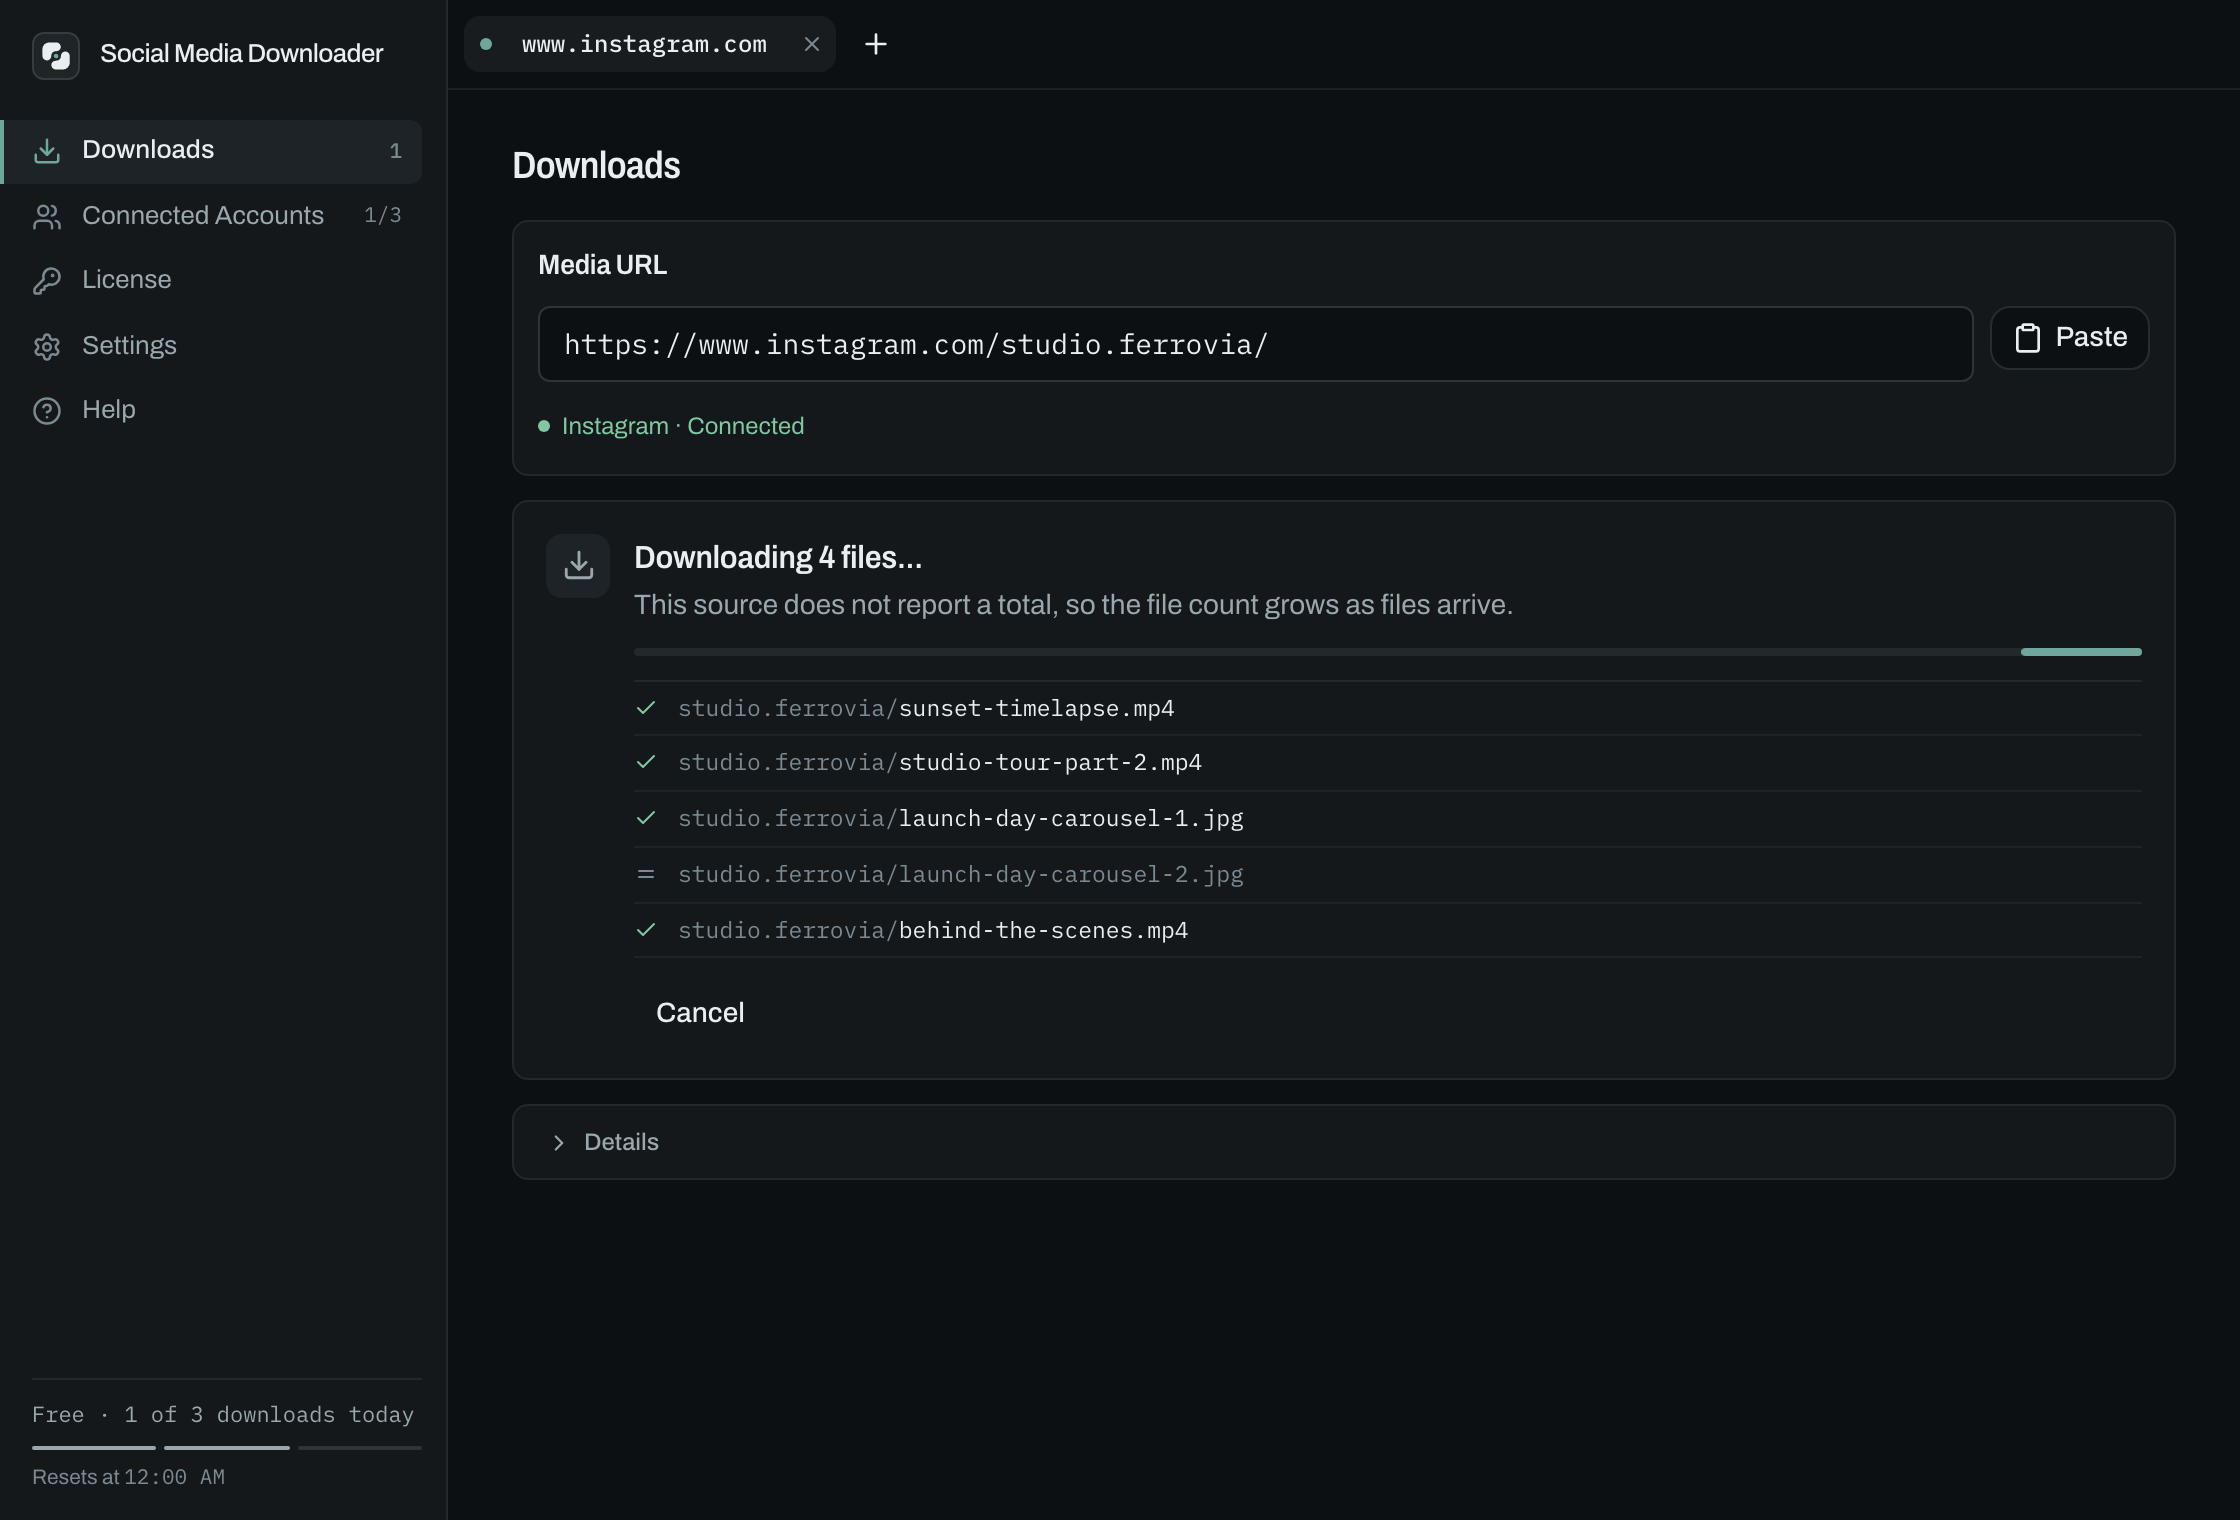Click the source does not report total message
This screenshot has width=2240, height=1520.
(x=1073, y=605)
